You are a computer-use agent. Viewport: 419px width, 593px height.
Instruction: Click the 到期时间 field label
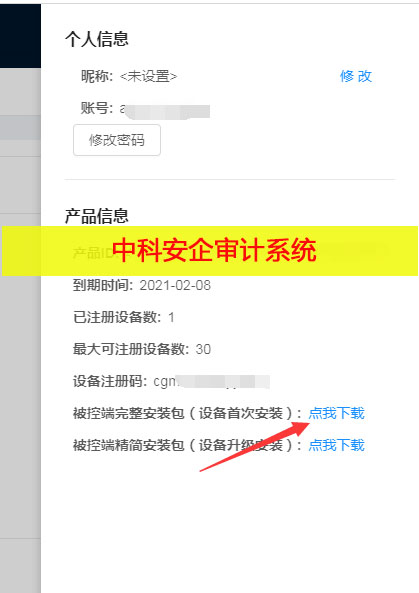click(102, 285)
